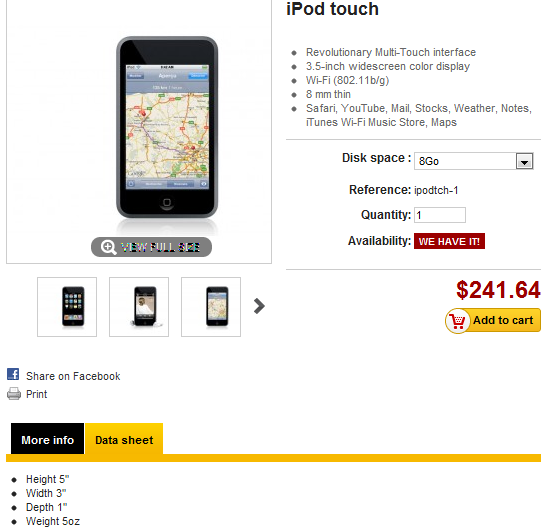Screen dimensions: 554x531
Task: Add the iPod touch to cart
Action: pyautogui.click(x=493, y=320)
